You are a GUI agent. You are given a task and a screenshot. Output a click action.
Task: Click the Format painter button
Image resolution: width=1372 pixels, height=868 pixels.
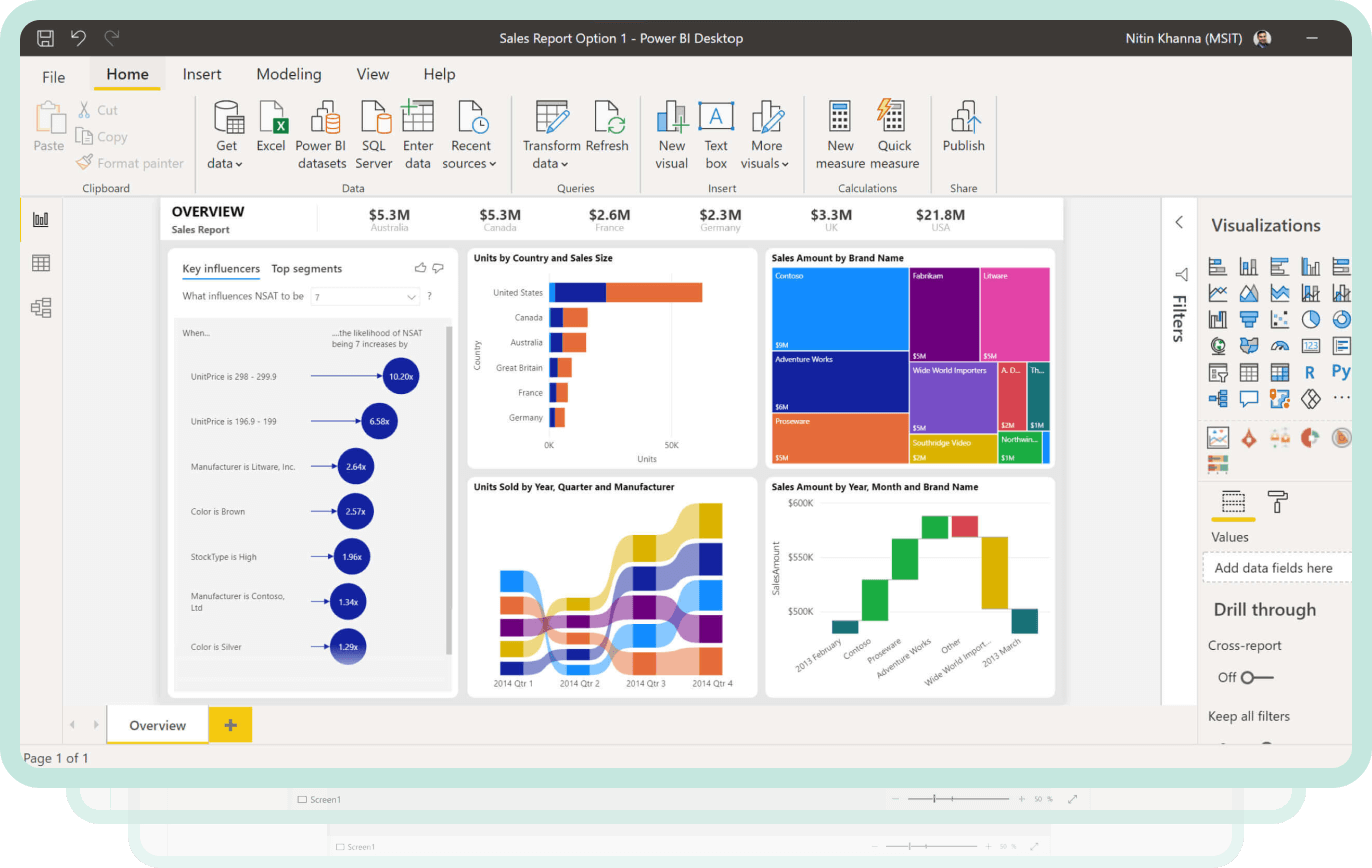point(130,163)
